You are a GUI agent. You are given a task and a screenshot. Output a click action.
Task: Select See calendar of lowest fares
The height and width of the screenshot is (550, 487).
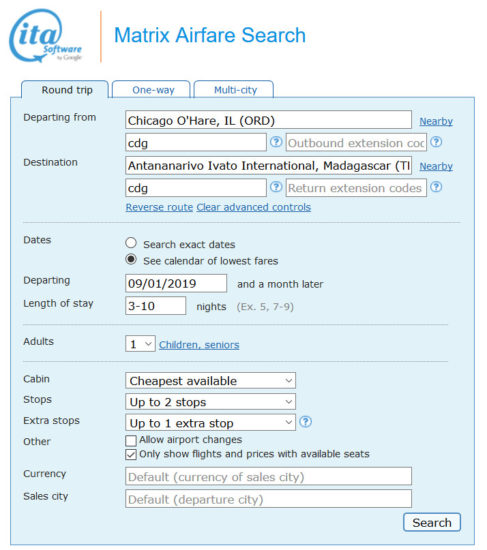coord(131,260)
